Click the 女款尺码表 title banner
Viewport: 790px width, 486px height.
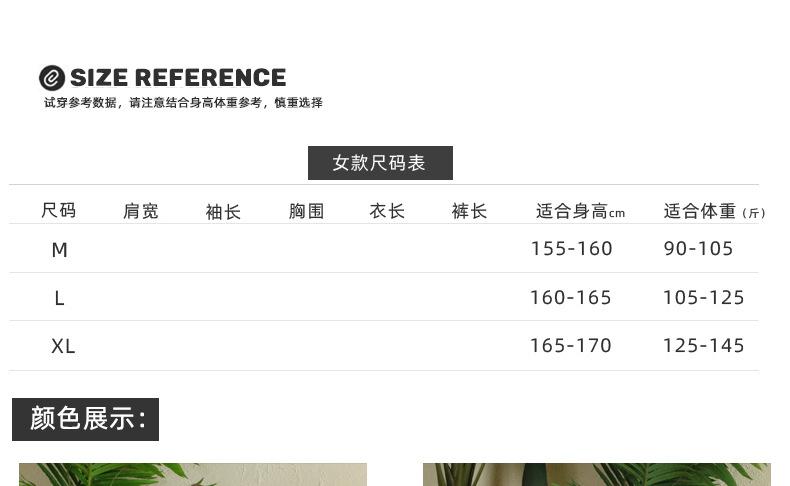coord(380,163)
